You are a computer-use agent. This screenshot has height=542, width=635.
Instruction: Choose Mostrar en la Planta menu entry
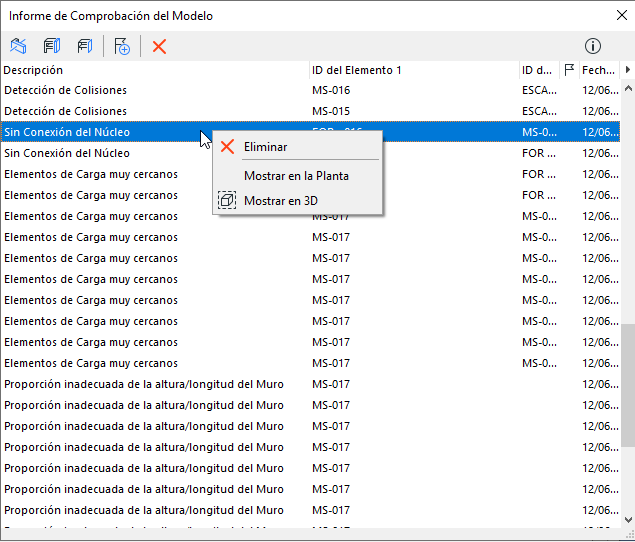click(296, 176)
